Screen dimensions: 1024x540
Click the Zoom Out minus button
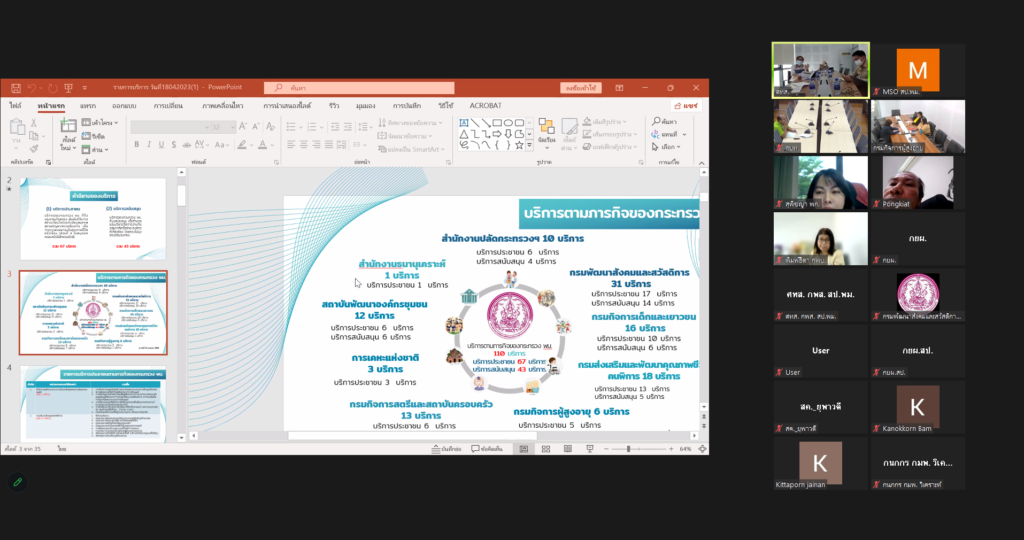point(606,449)
